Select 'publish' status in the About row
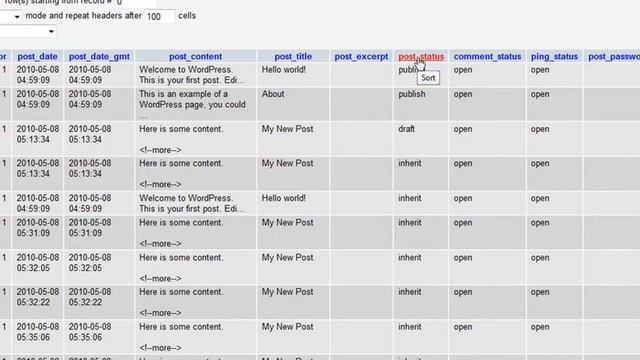The image size is (640, 360). (411, 94)
